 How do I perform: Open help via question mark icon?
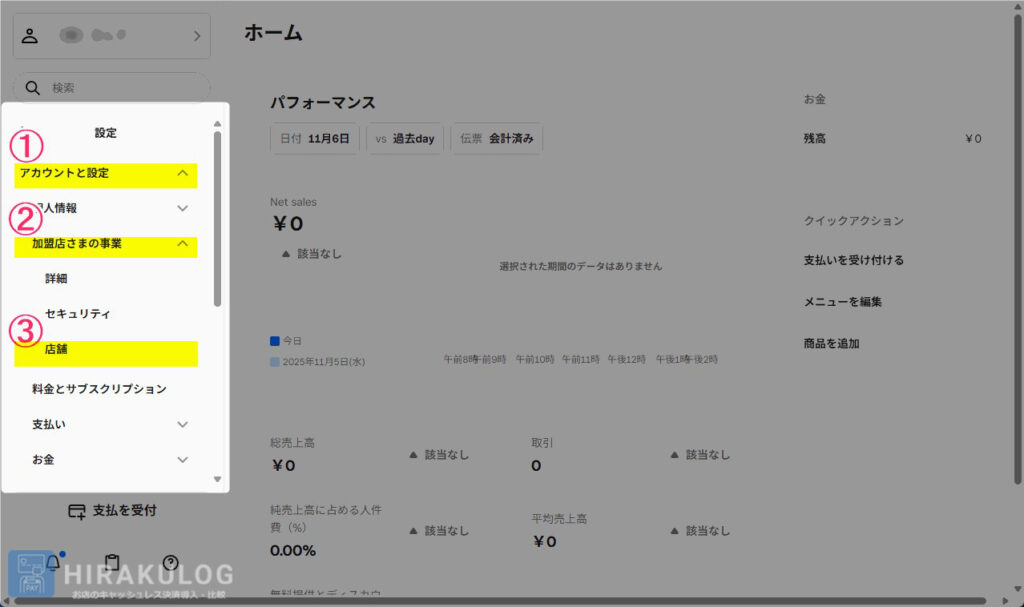tap(171, 563)
